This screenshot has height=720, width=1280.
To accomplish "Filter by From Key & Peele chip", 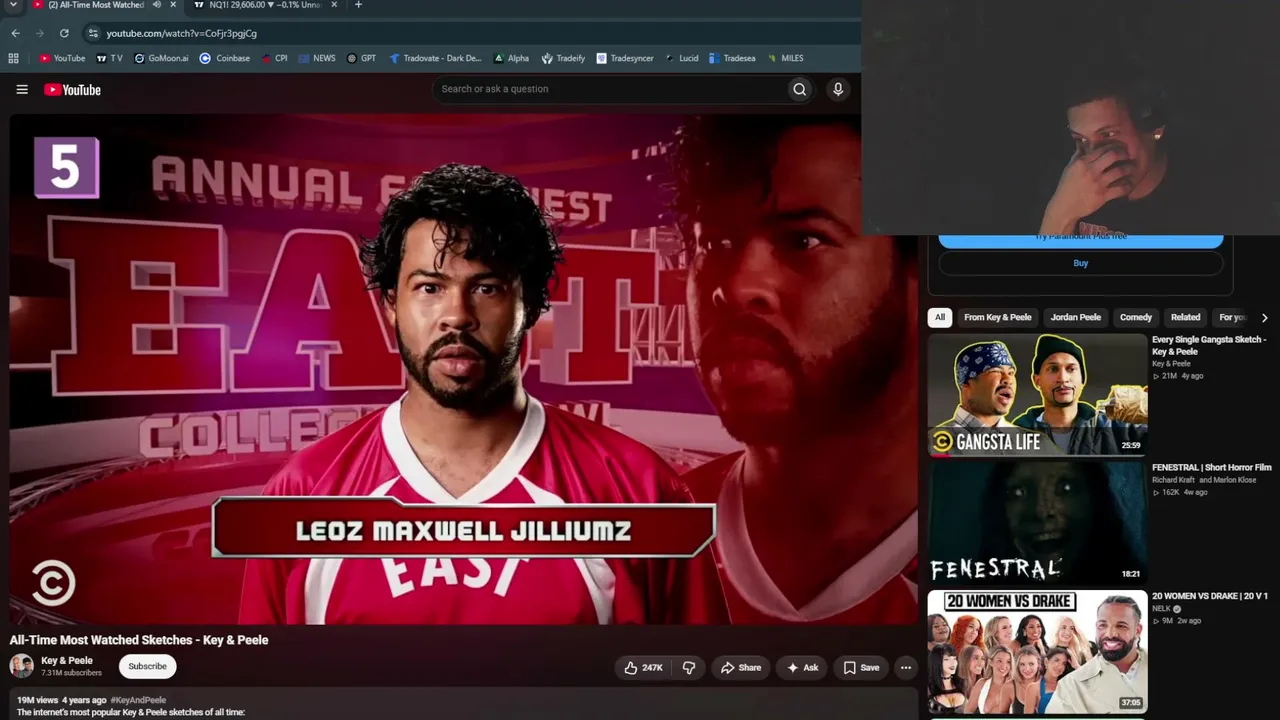I will click(997, 317).
